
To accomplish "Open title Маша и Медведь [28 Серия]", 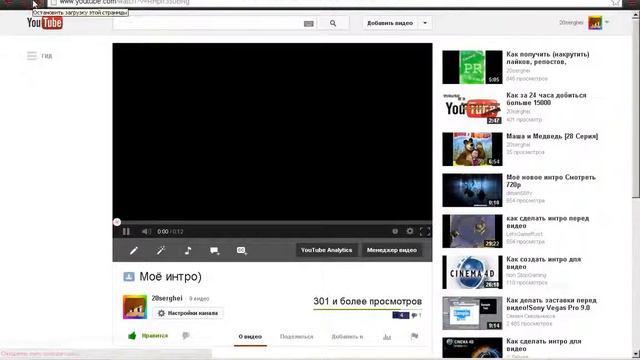I will (x=552, y=136).
